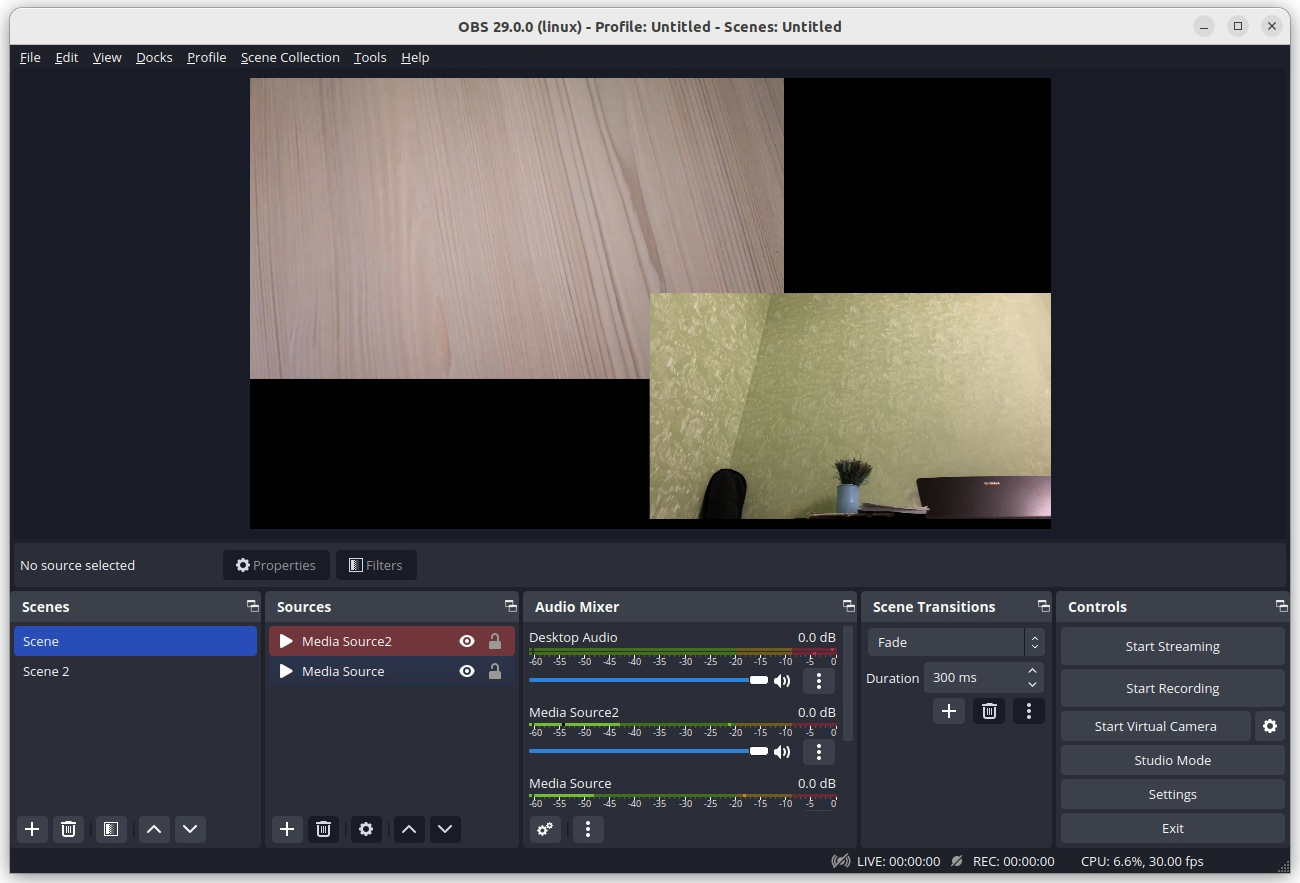Add a new scene with plus icon
Screen dimensions: 1300x883
point(32,829)
